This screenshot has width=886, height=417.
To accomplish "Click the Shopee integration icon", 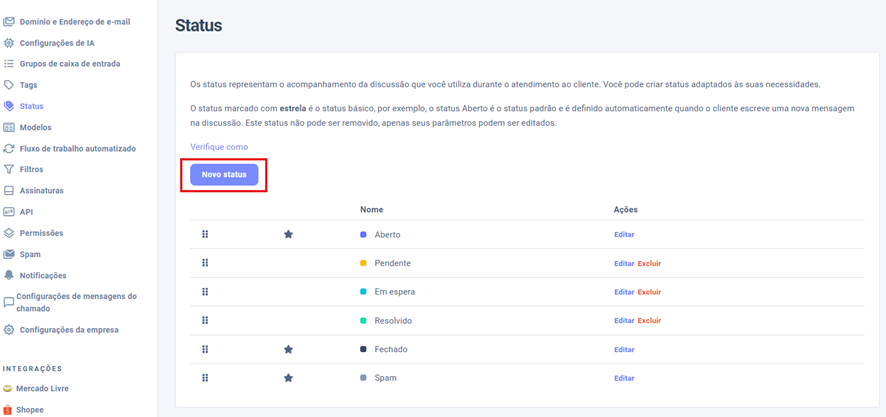I will coord(8,410).
